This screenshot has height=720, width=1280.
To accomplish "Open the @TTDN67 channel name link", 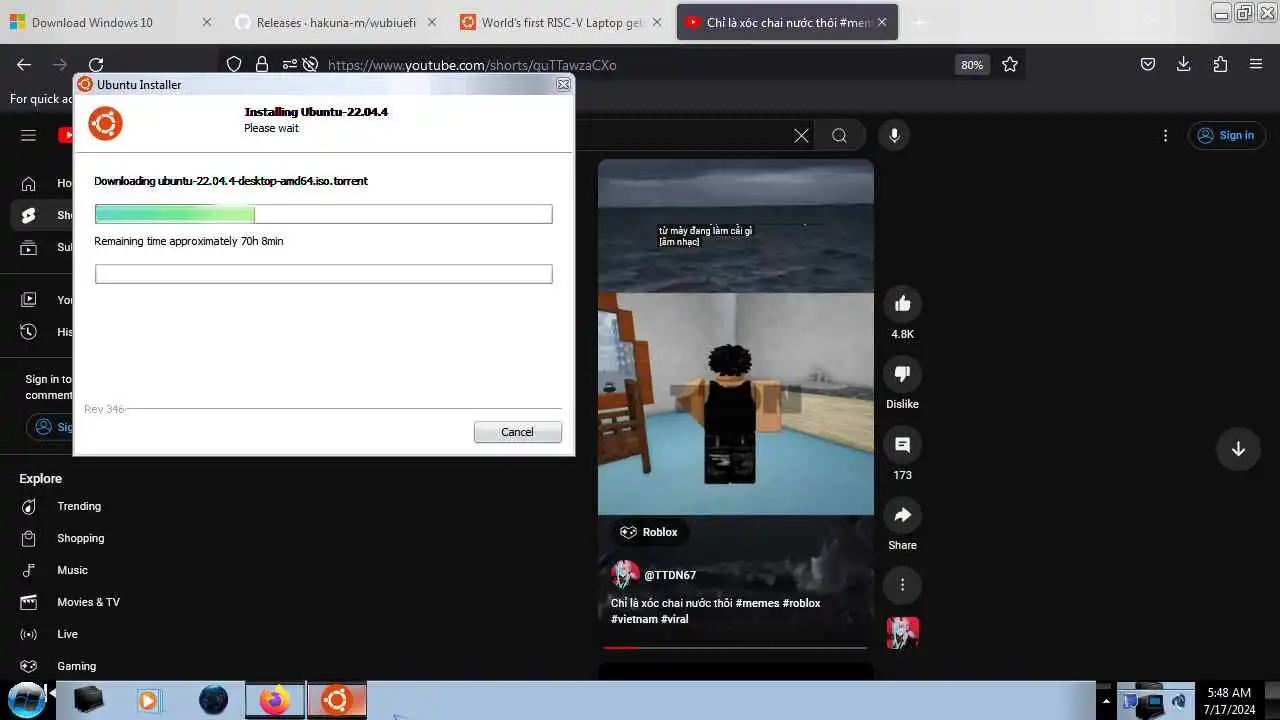I will coord(670,575).
